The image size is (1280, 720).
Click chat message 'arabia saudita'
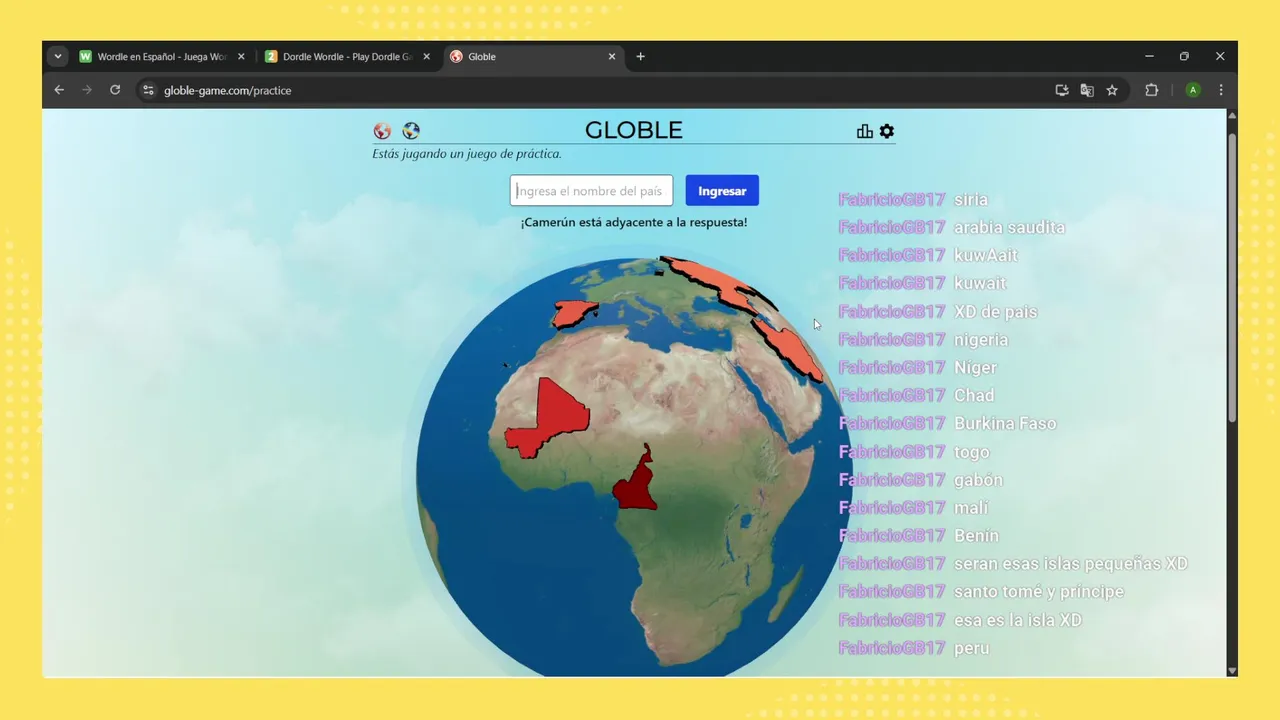pos(1010,228)
